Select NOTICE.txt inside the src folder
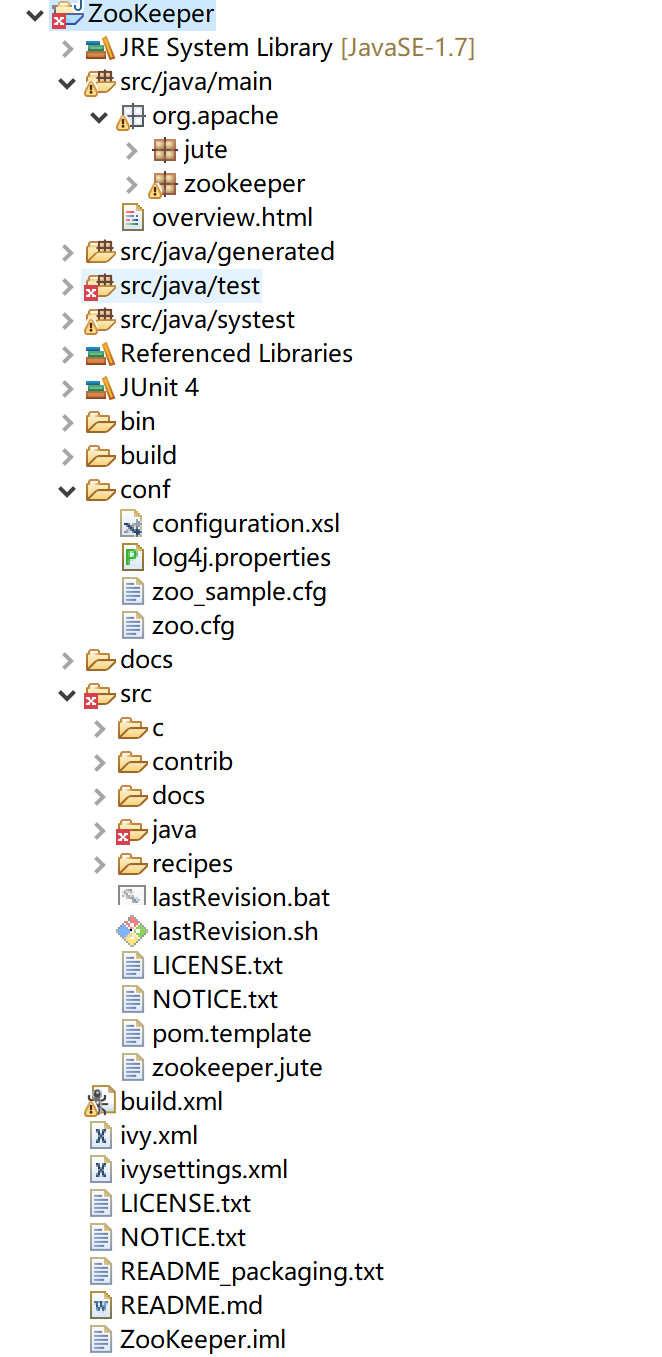 coord(215,1000)
